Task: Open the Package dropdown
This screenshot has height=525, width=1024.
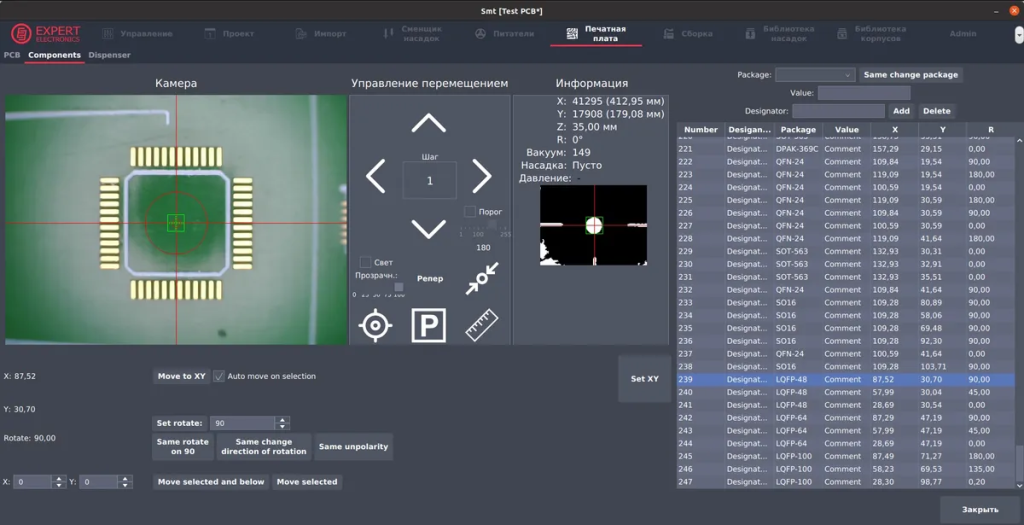Action: pos(815,75)
